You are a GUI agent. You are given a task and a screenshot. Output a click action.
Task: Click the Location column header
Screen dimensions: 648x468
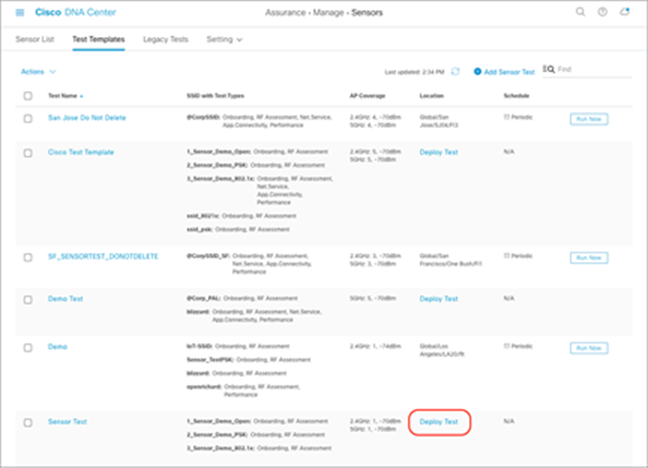tap(431, 96)
